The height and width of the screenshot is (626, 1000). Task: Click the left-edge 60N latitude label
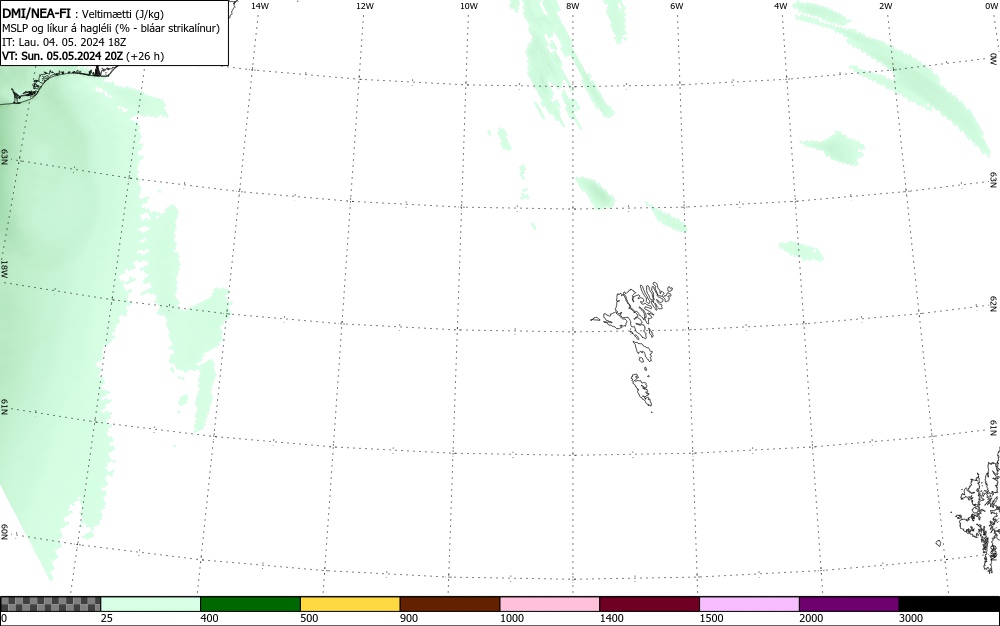4,532
